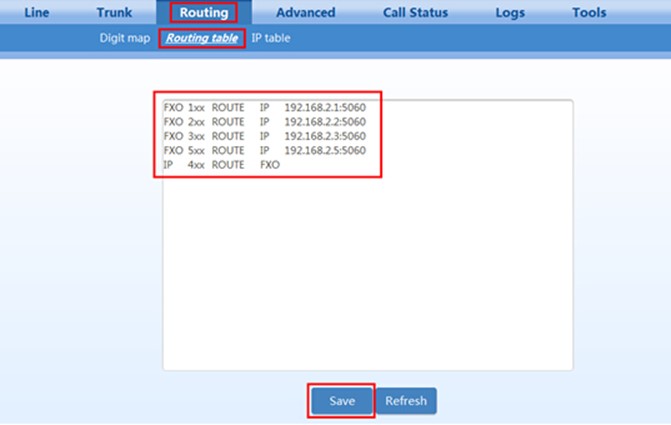Click the 4xx pattern in the IP rule
671x425 pixels.
[196, 165]
